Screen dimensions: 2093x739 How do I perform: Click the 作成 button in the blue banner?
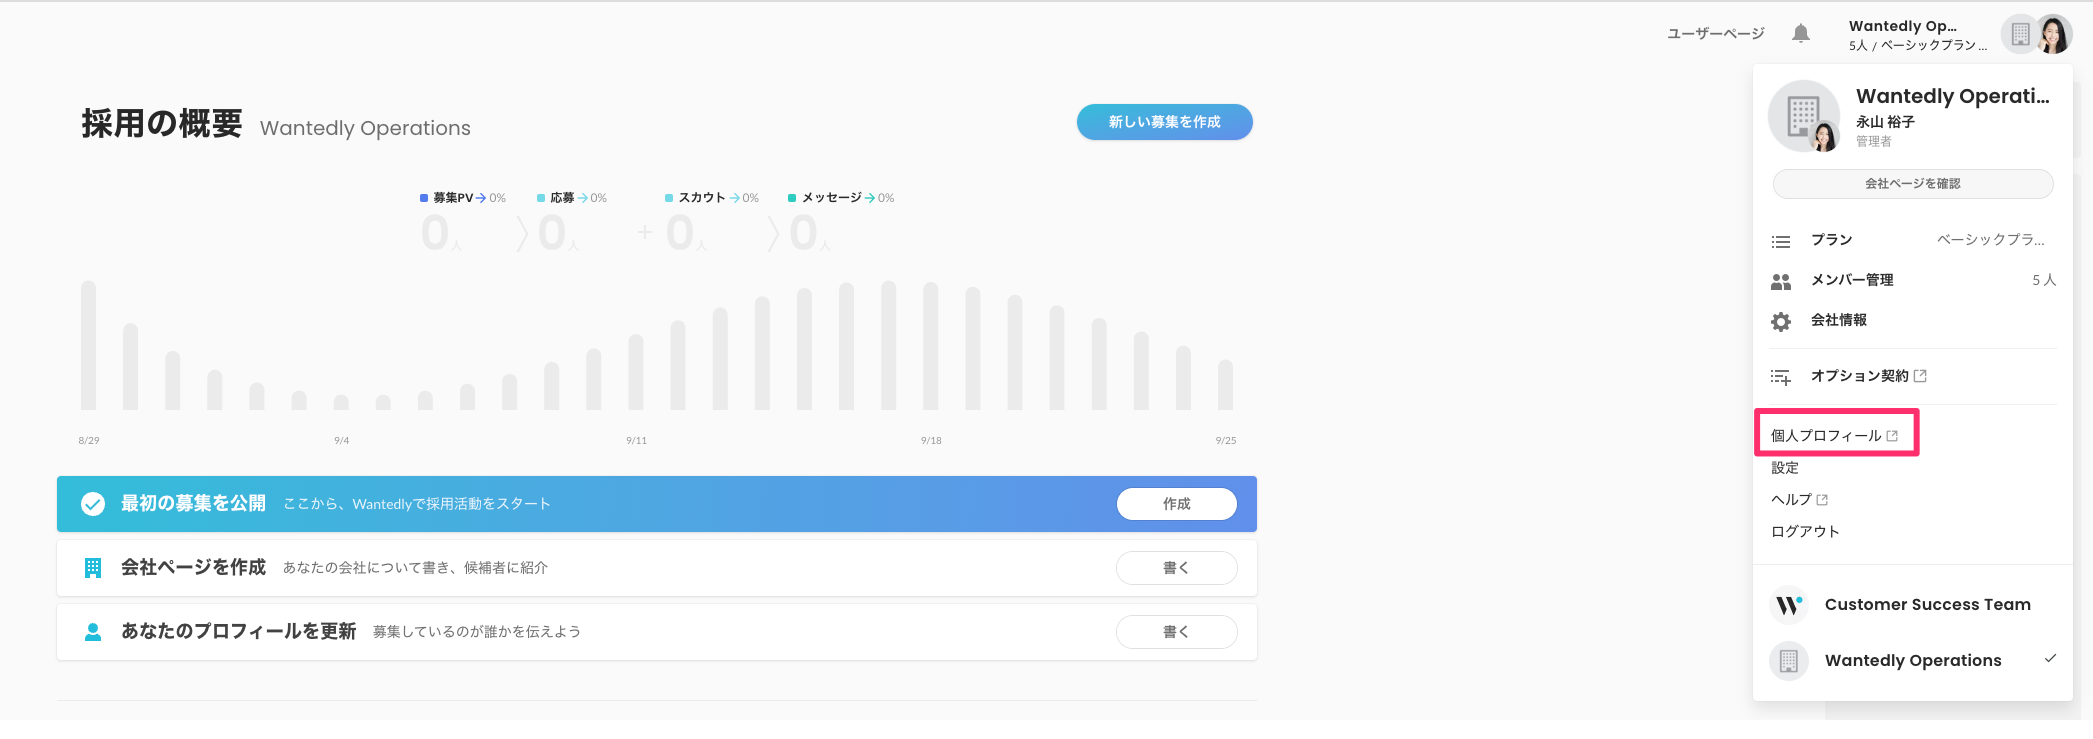click(1176, 504)
